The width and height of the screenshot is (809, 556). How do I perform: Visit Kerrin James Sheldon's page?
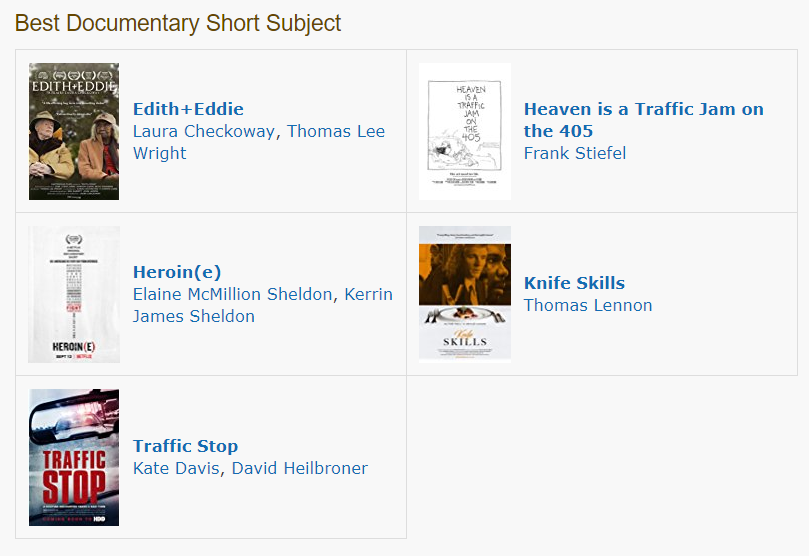pos(263,305)
